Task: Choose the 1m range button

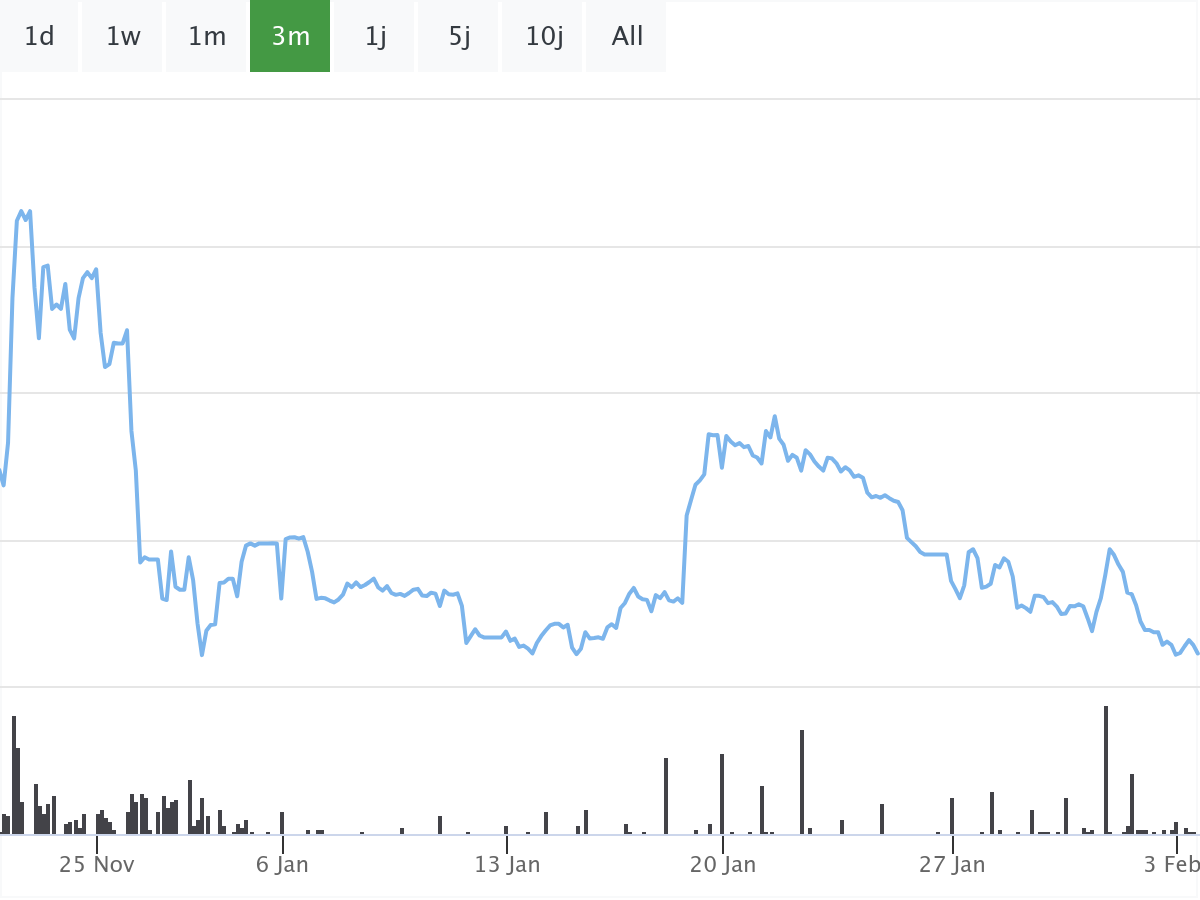Action: (207, 36)
